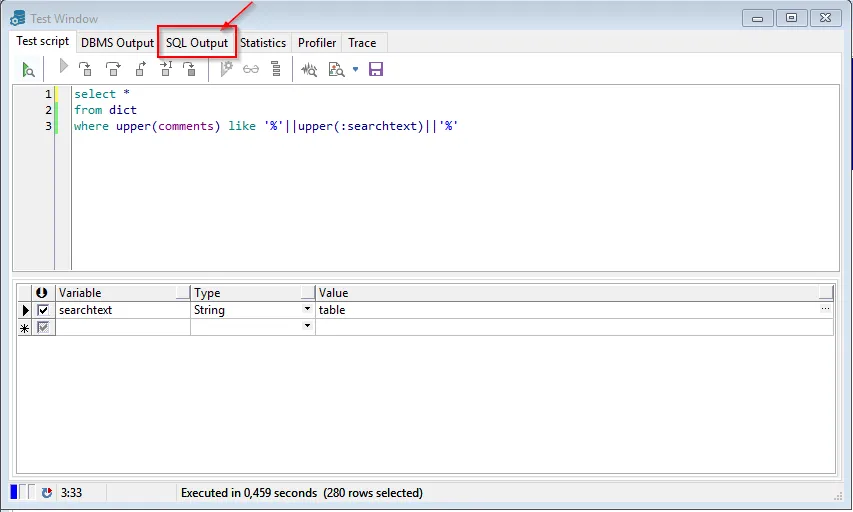Click the document-magnifier profiler report icon
Screen dimensions: 853x512
point(336,70)
